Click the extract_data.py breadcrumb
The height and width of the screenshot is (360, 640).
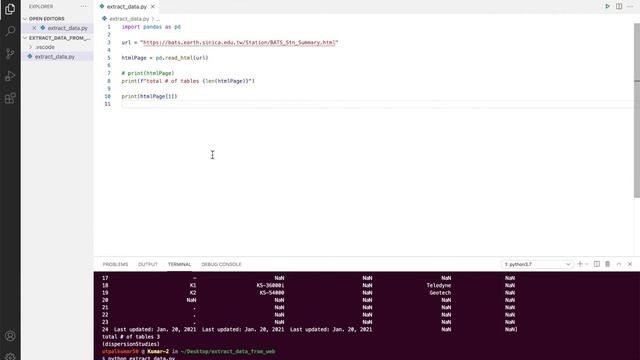click(x=129, y=19)
